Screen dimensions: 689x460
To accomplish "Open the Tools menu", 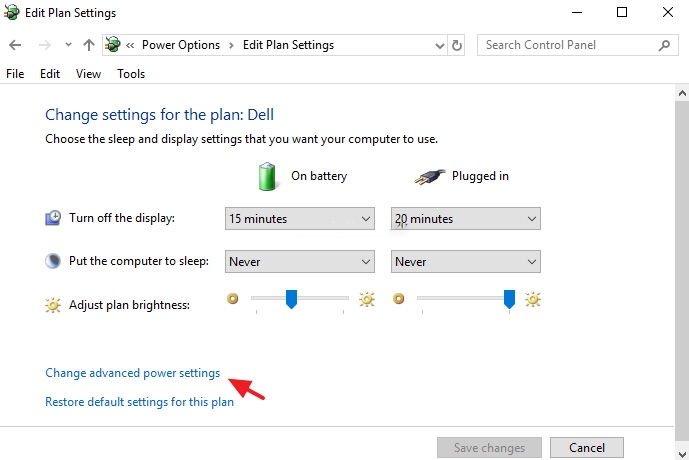I will point(131,74).
